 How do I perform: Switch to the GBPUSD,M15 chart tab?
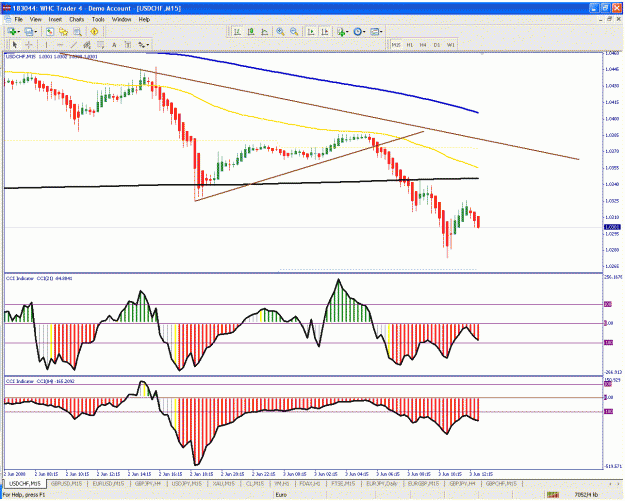[x=66, y=483]
